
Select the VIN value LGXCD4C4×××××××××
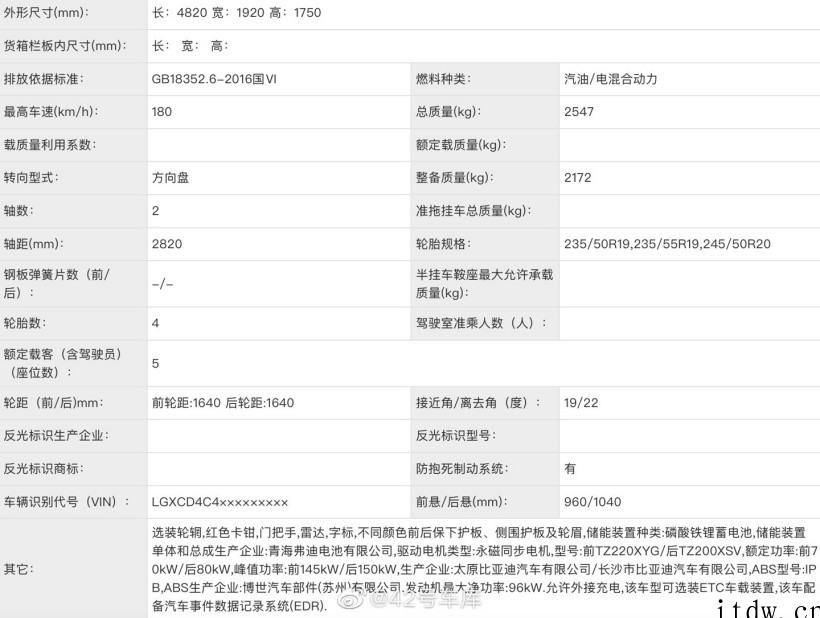[x=220, y=502]
